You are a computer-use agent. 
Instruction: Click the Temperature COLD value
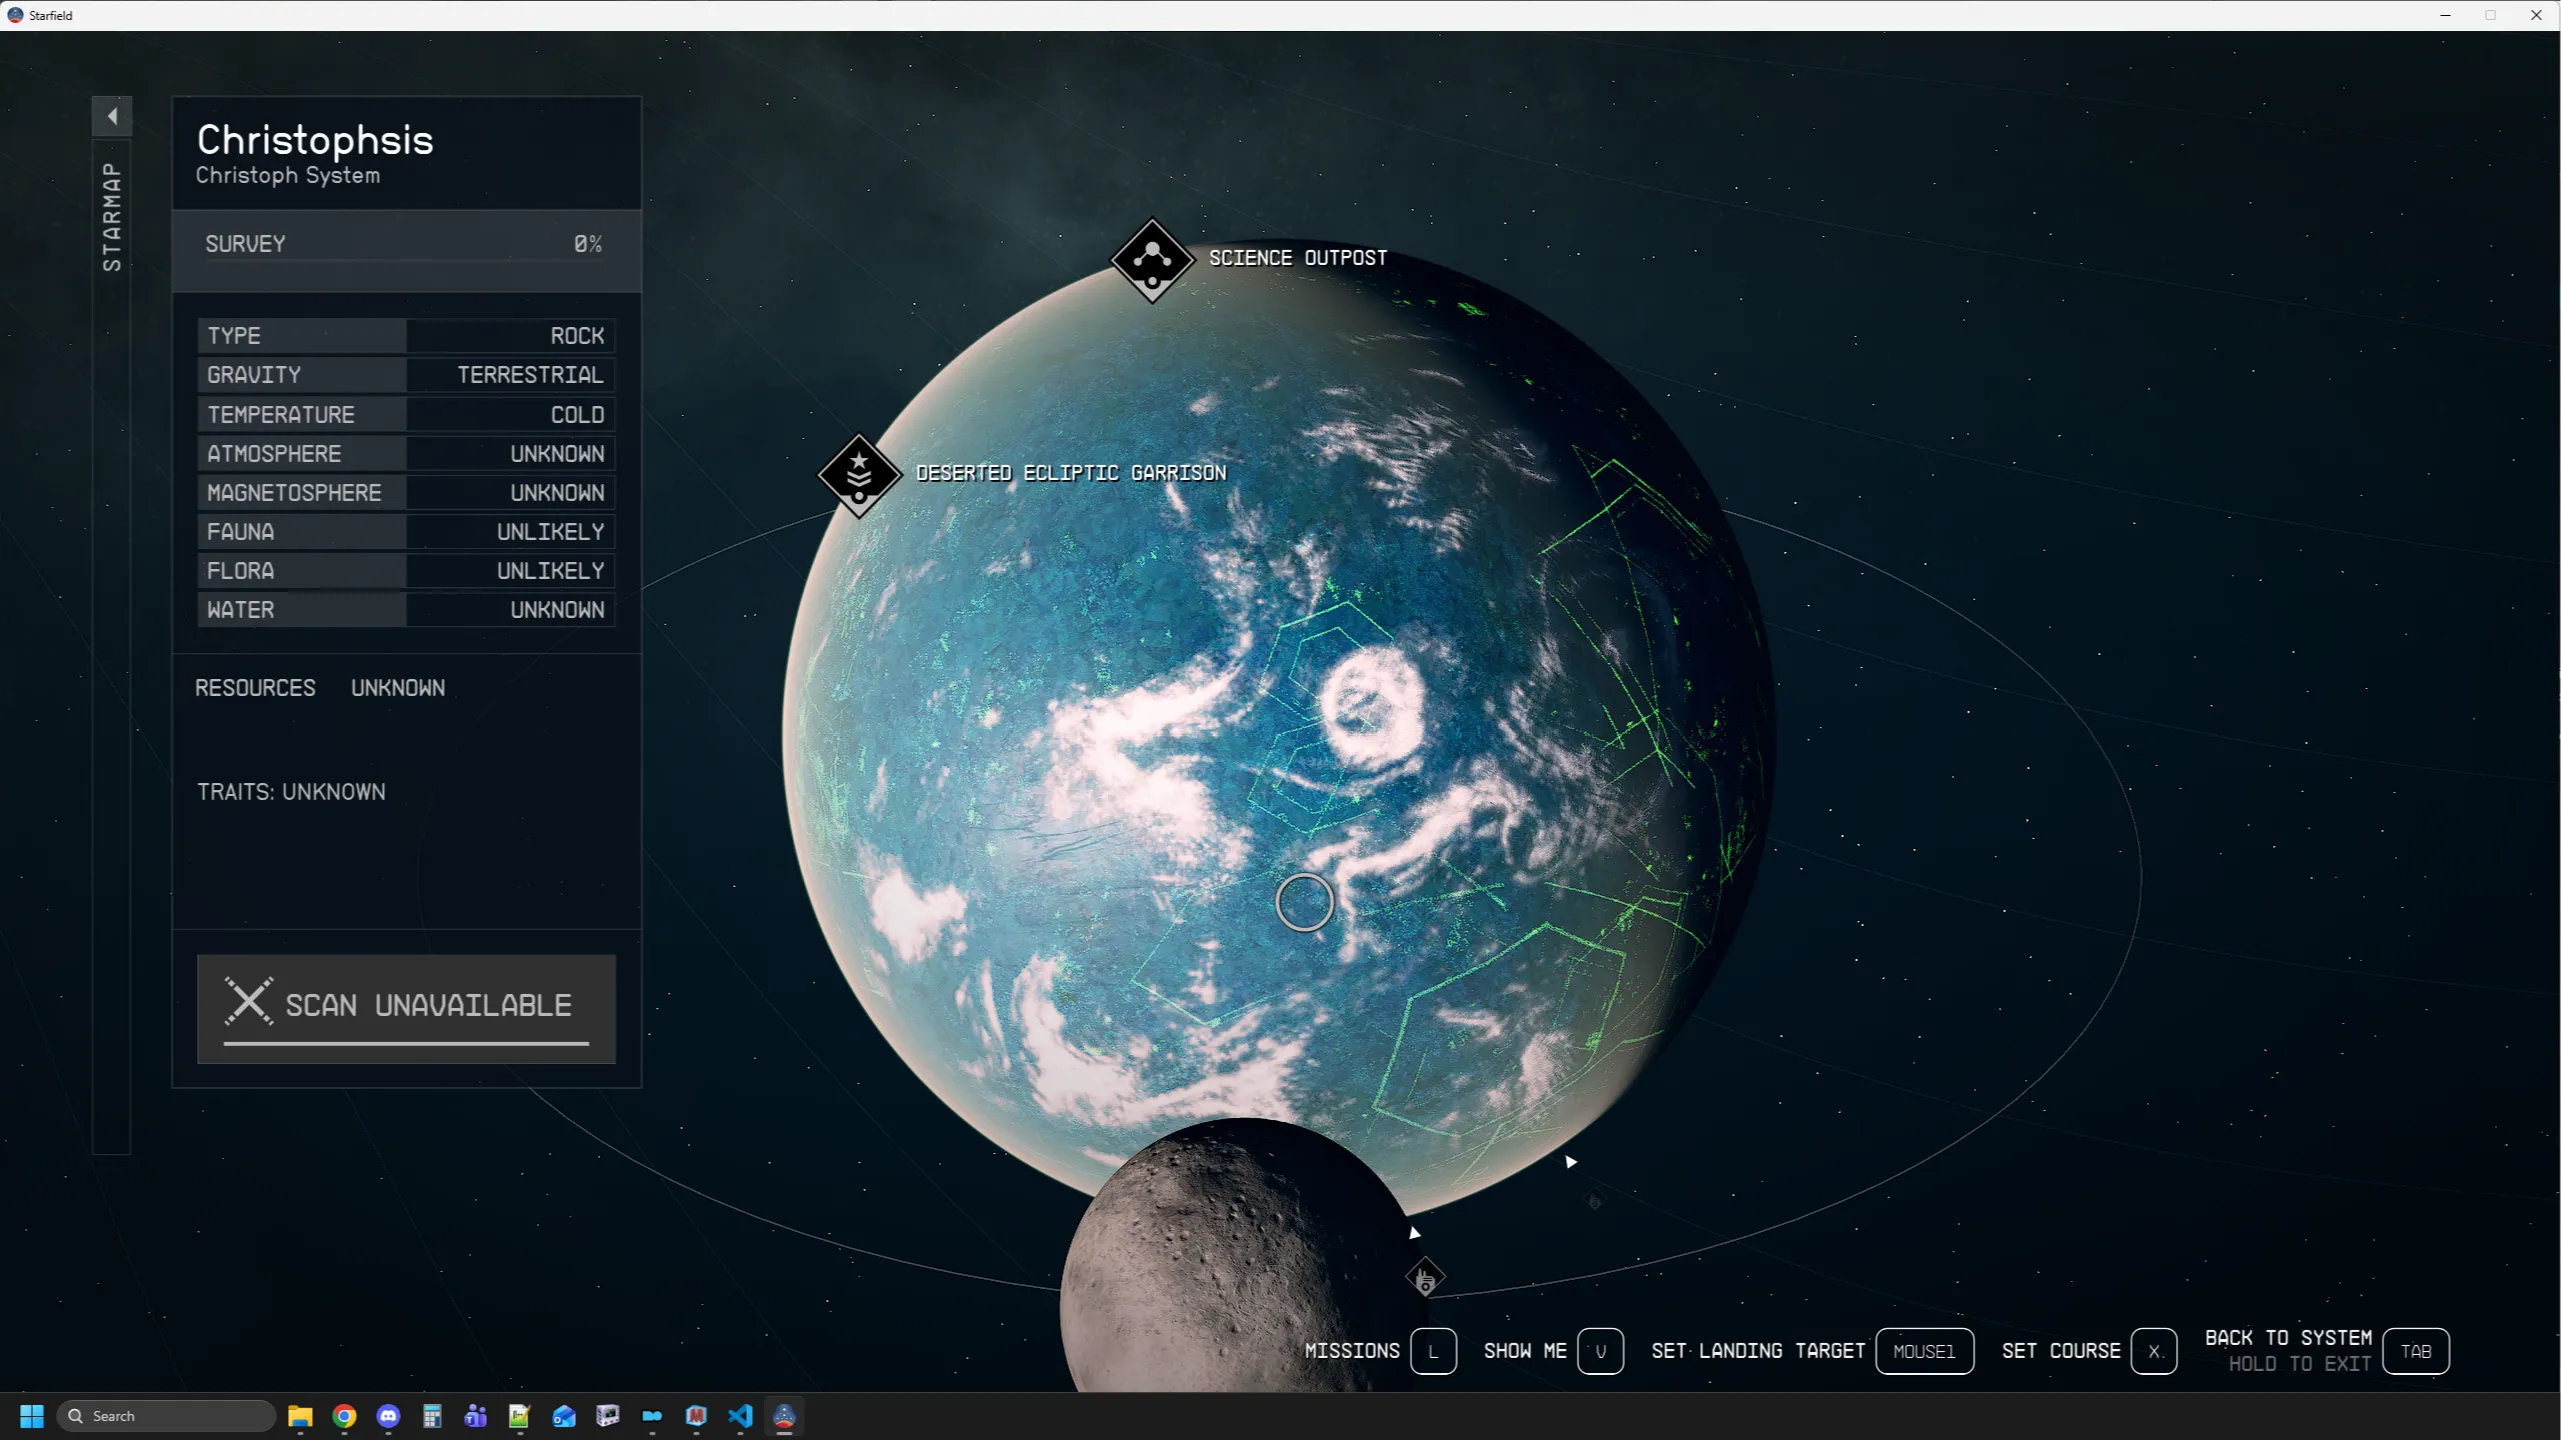[577, 415]
